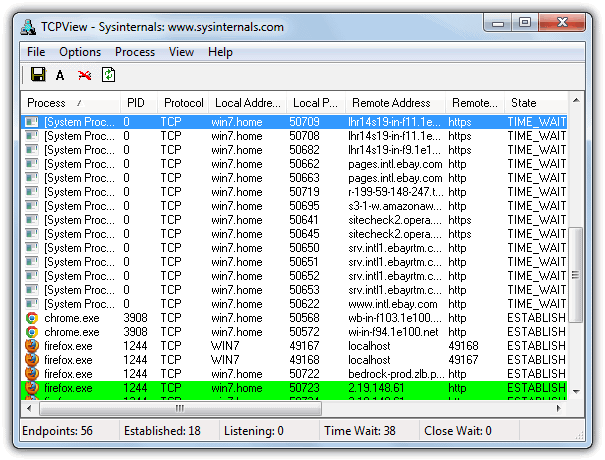Click the horizontal scrollbar thumb
605x460 pixels.
180,408
